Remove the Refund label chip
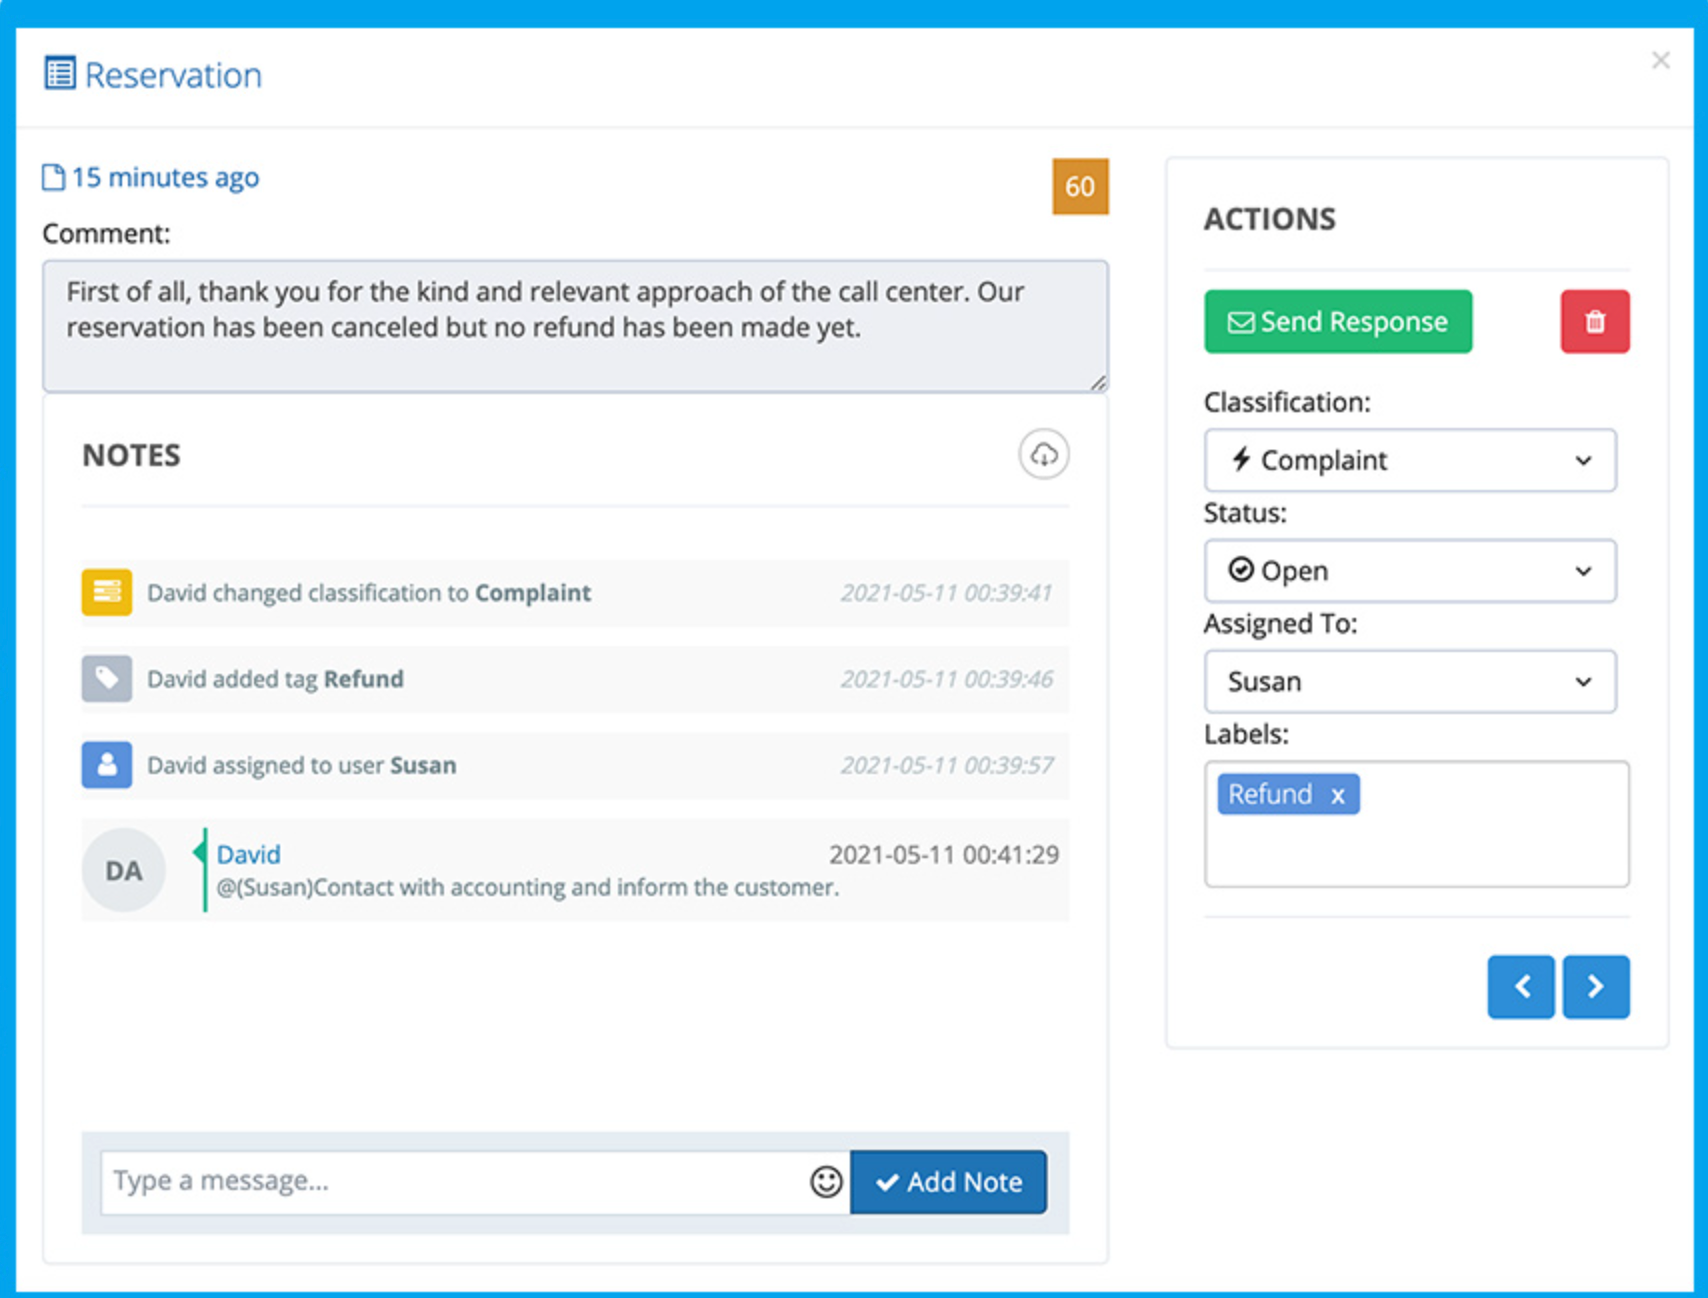Image resolution: width=1708 pixels, height=1298 pixels. point(1339,794)
